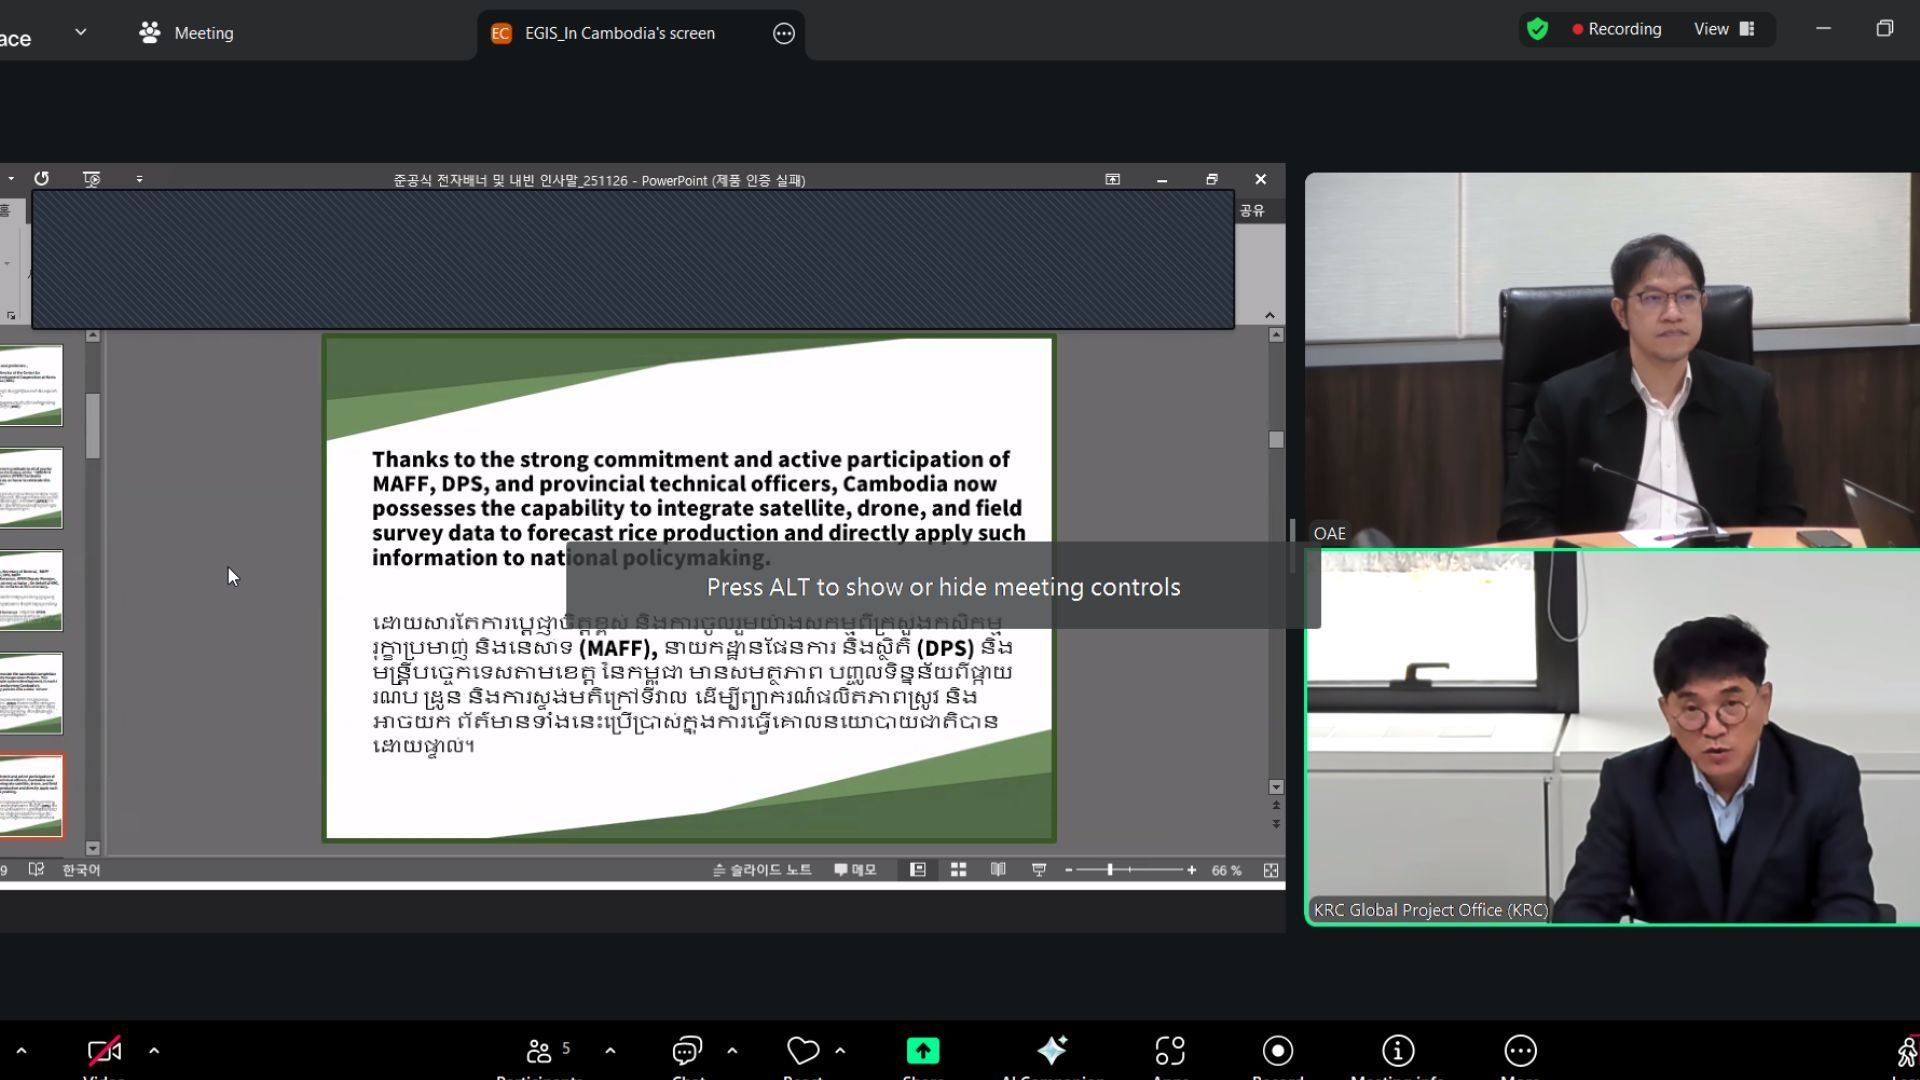
Task: Switch PowerPoint to slide sorter view
Action: [958, 870]
